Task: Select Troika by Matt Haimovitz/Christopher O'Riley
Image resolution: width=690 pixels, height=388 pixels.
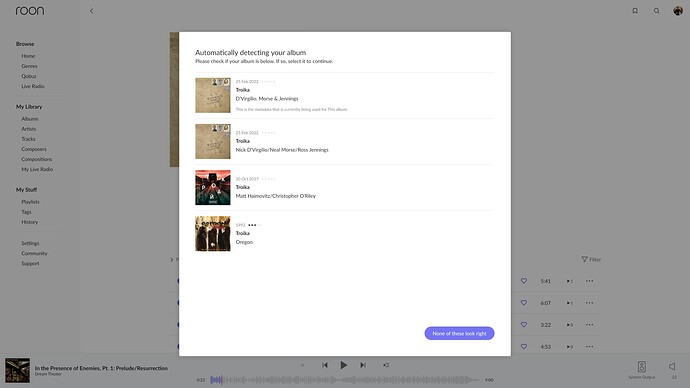Action: [x=344, y=187]
